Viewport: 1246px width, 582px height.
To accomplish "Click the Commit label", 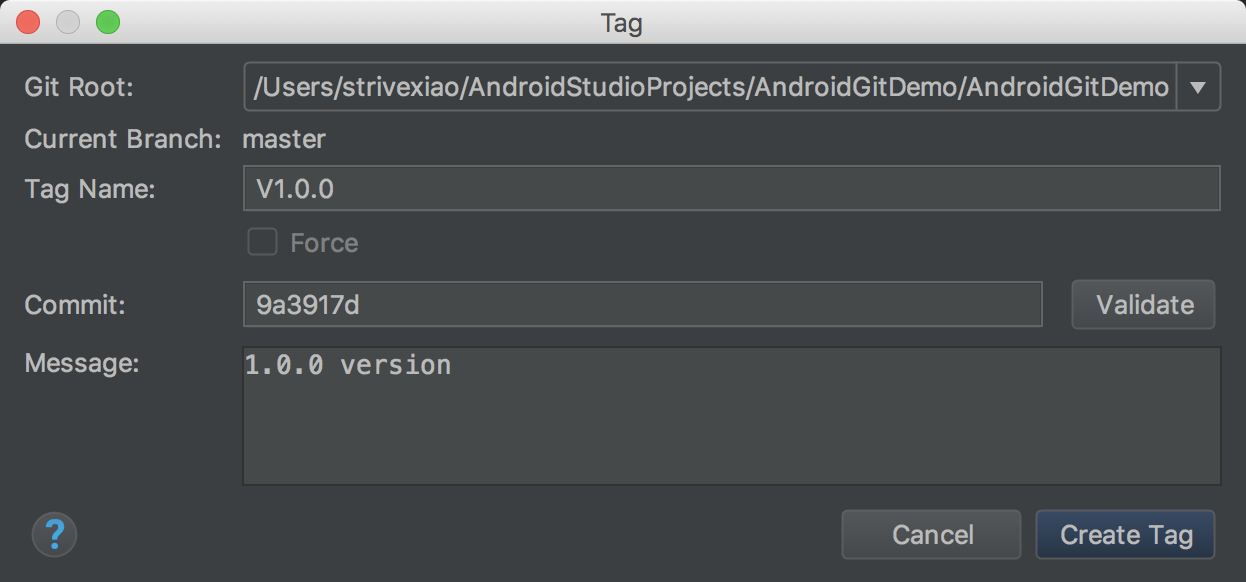I will tap(75, 304).
